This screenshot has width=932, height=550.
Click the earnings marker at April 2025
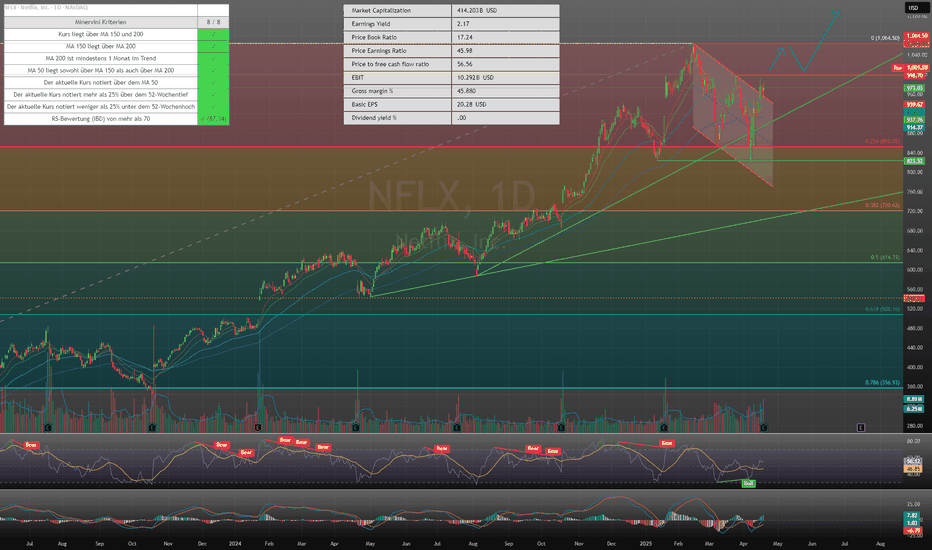(764, 427)
